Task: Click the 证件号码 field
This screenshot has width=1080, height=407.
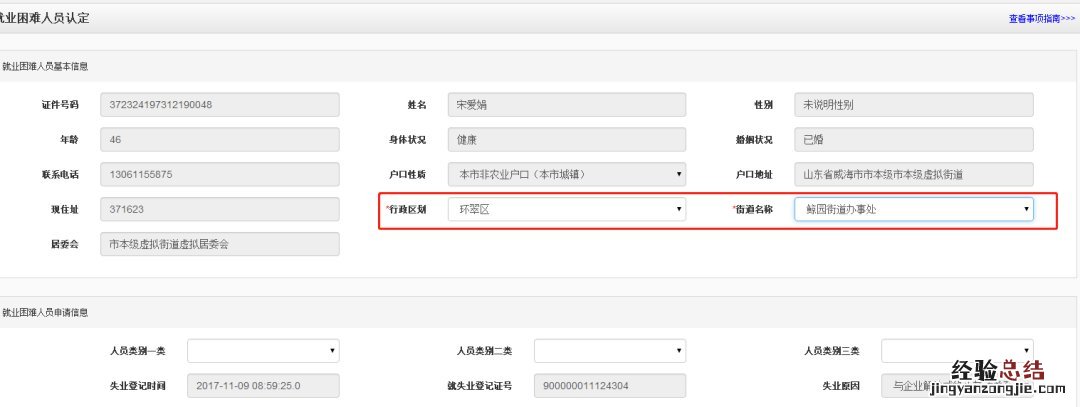Action: (220, 105)
